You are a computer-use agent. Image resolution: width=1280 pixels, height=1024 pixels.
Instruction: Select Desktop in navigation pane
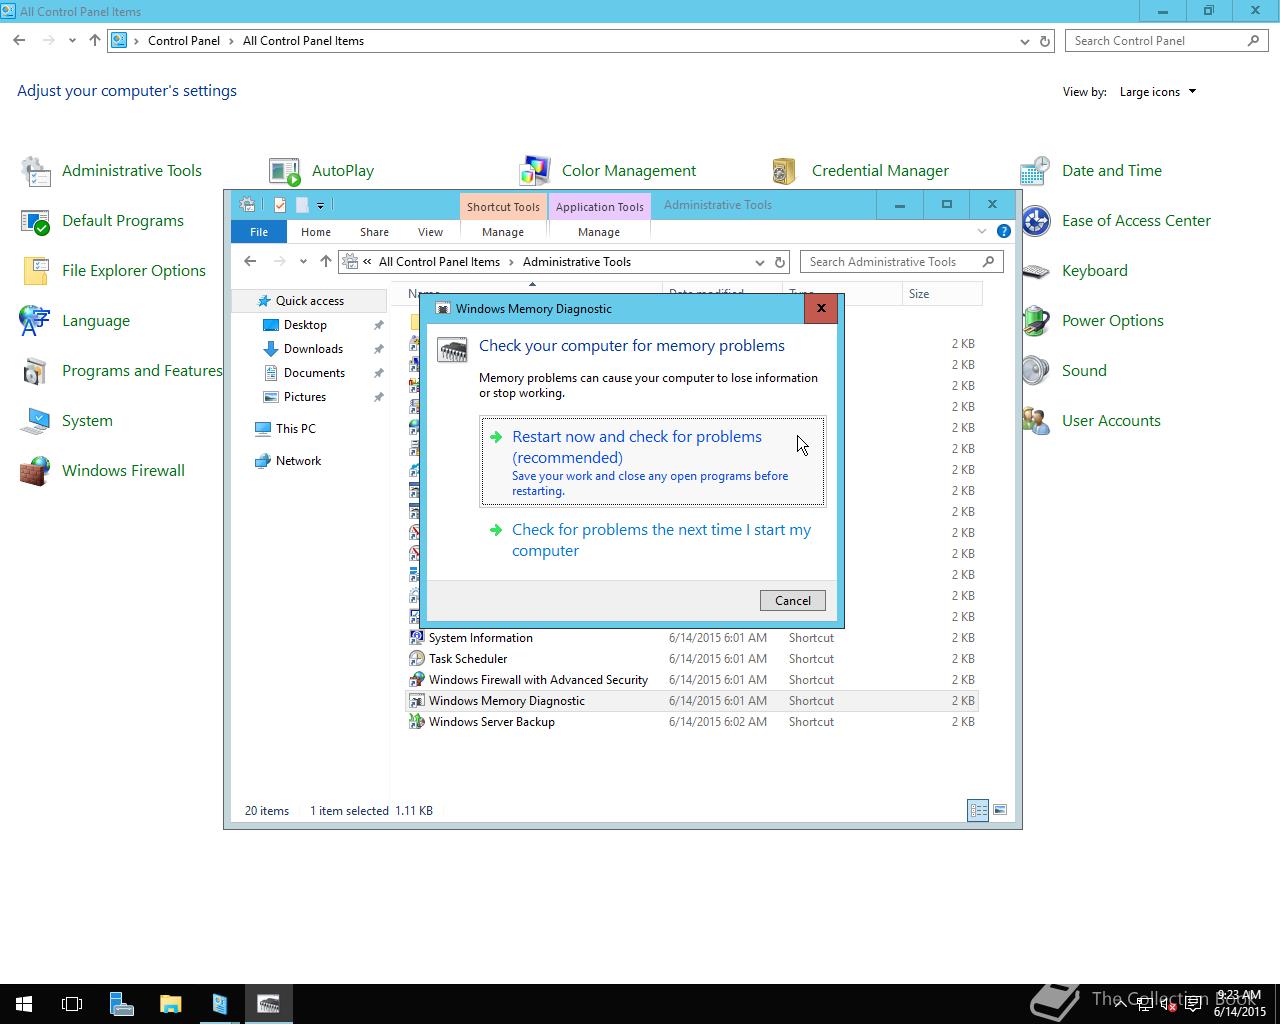[x=305, y=325]
